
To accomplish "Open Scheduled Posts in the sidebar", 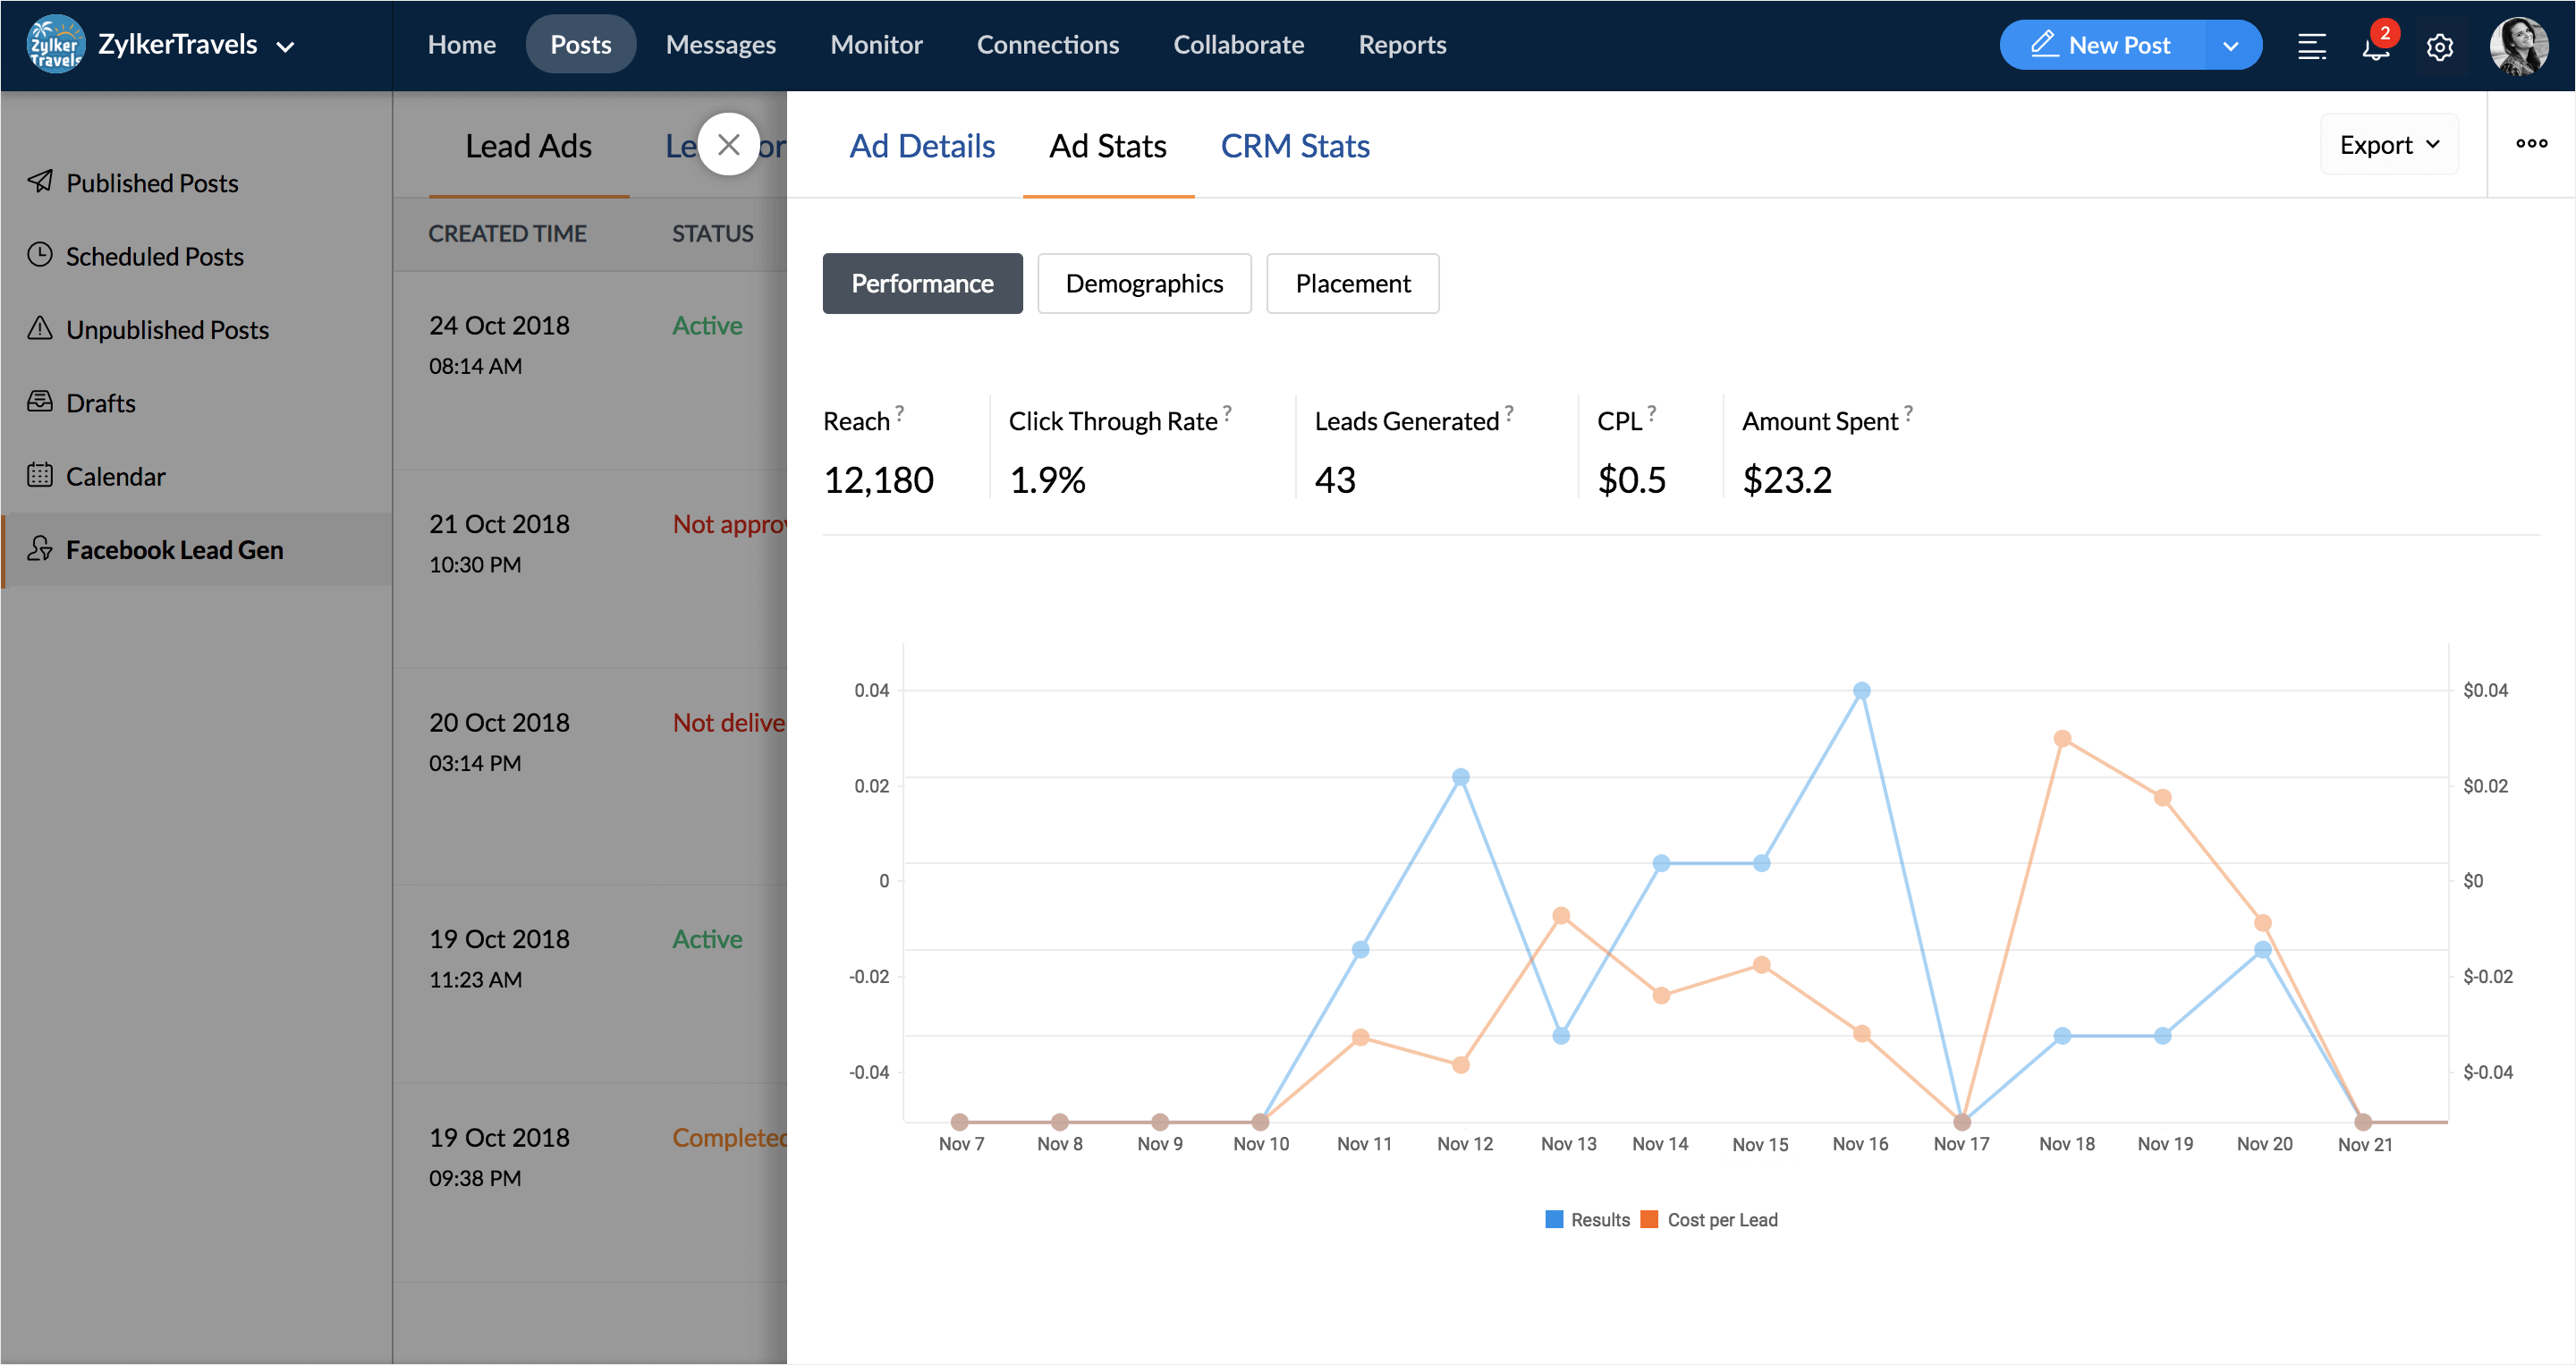I will [x=154, y=257].
